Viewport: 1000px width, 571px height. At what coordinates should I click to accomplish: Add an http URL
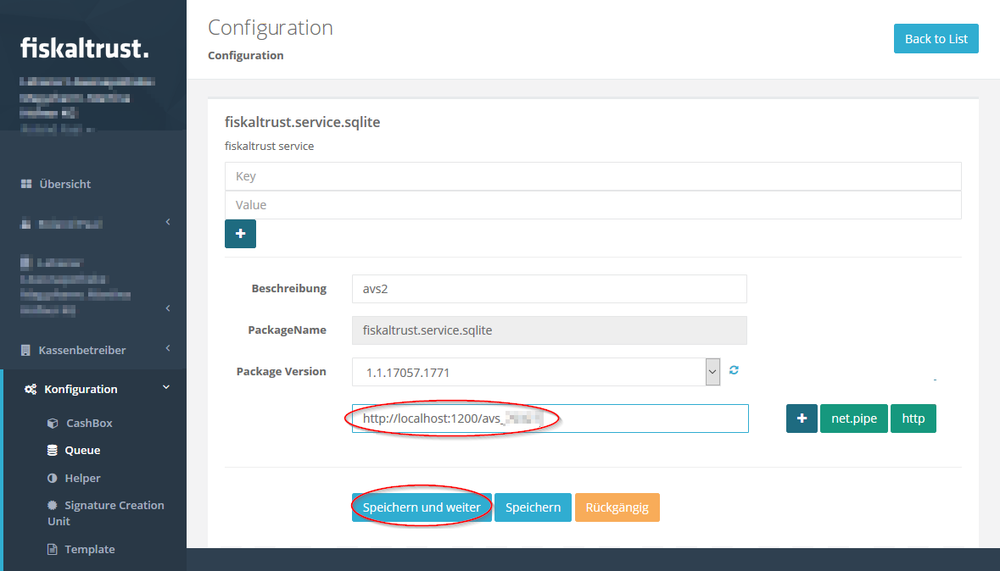913,419
